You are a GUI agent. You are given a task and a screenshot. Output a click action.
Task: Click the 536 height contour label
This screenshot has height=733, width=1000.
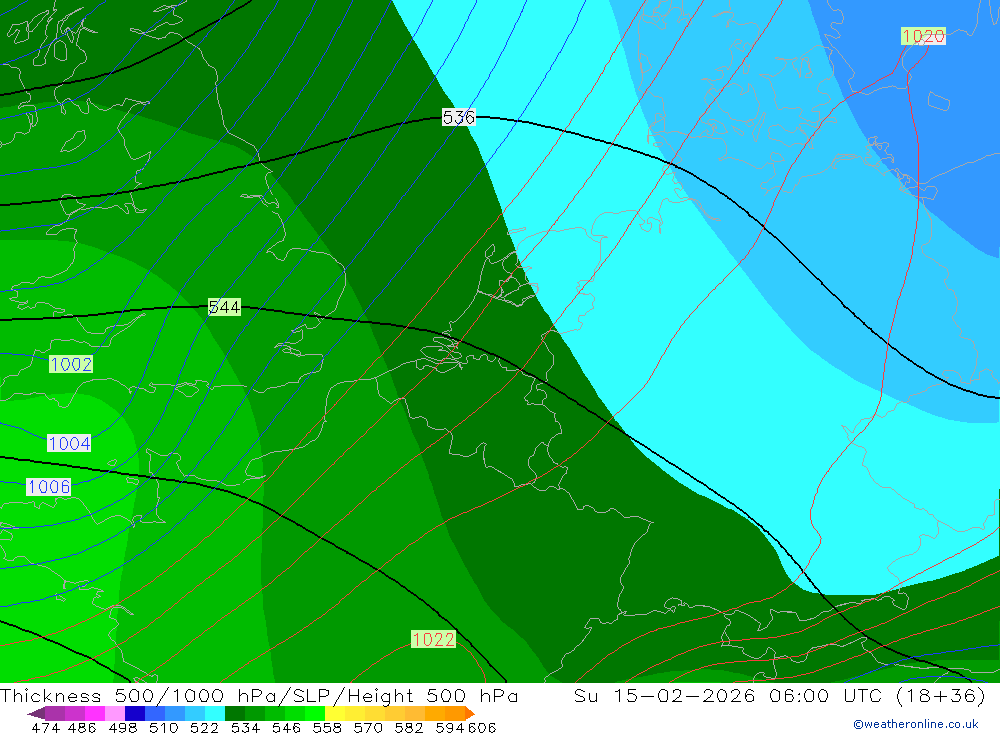(459, 117)
